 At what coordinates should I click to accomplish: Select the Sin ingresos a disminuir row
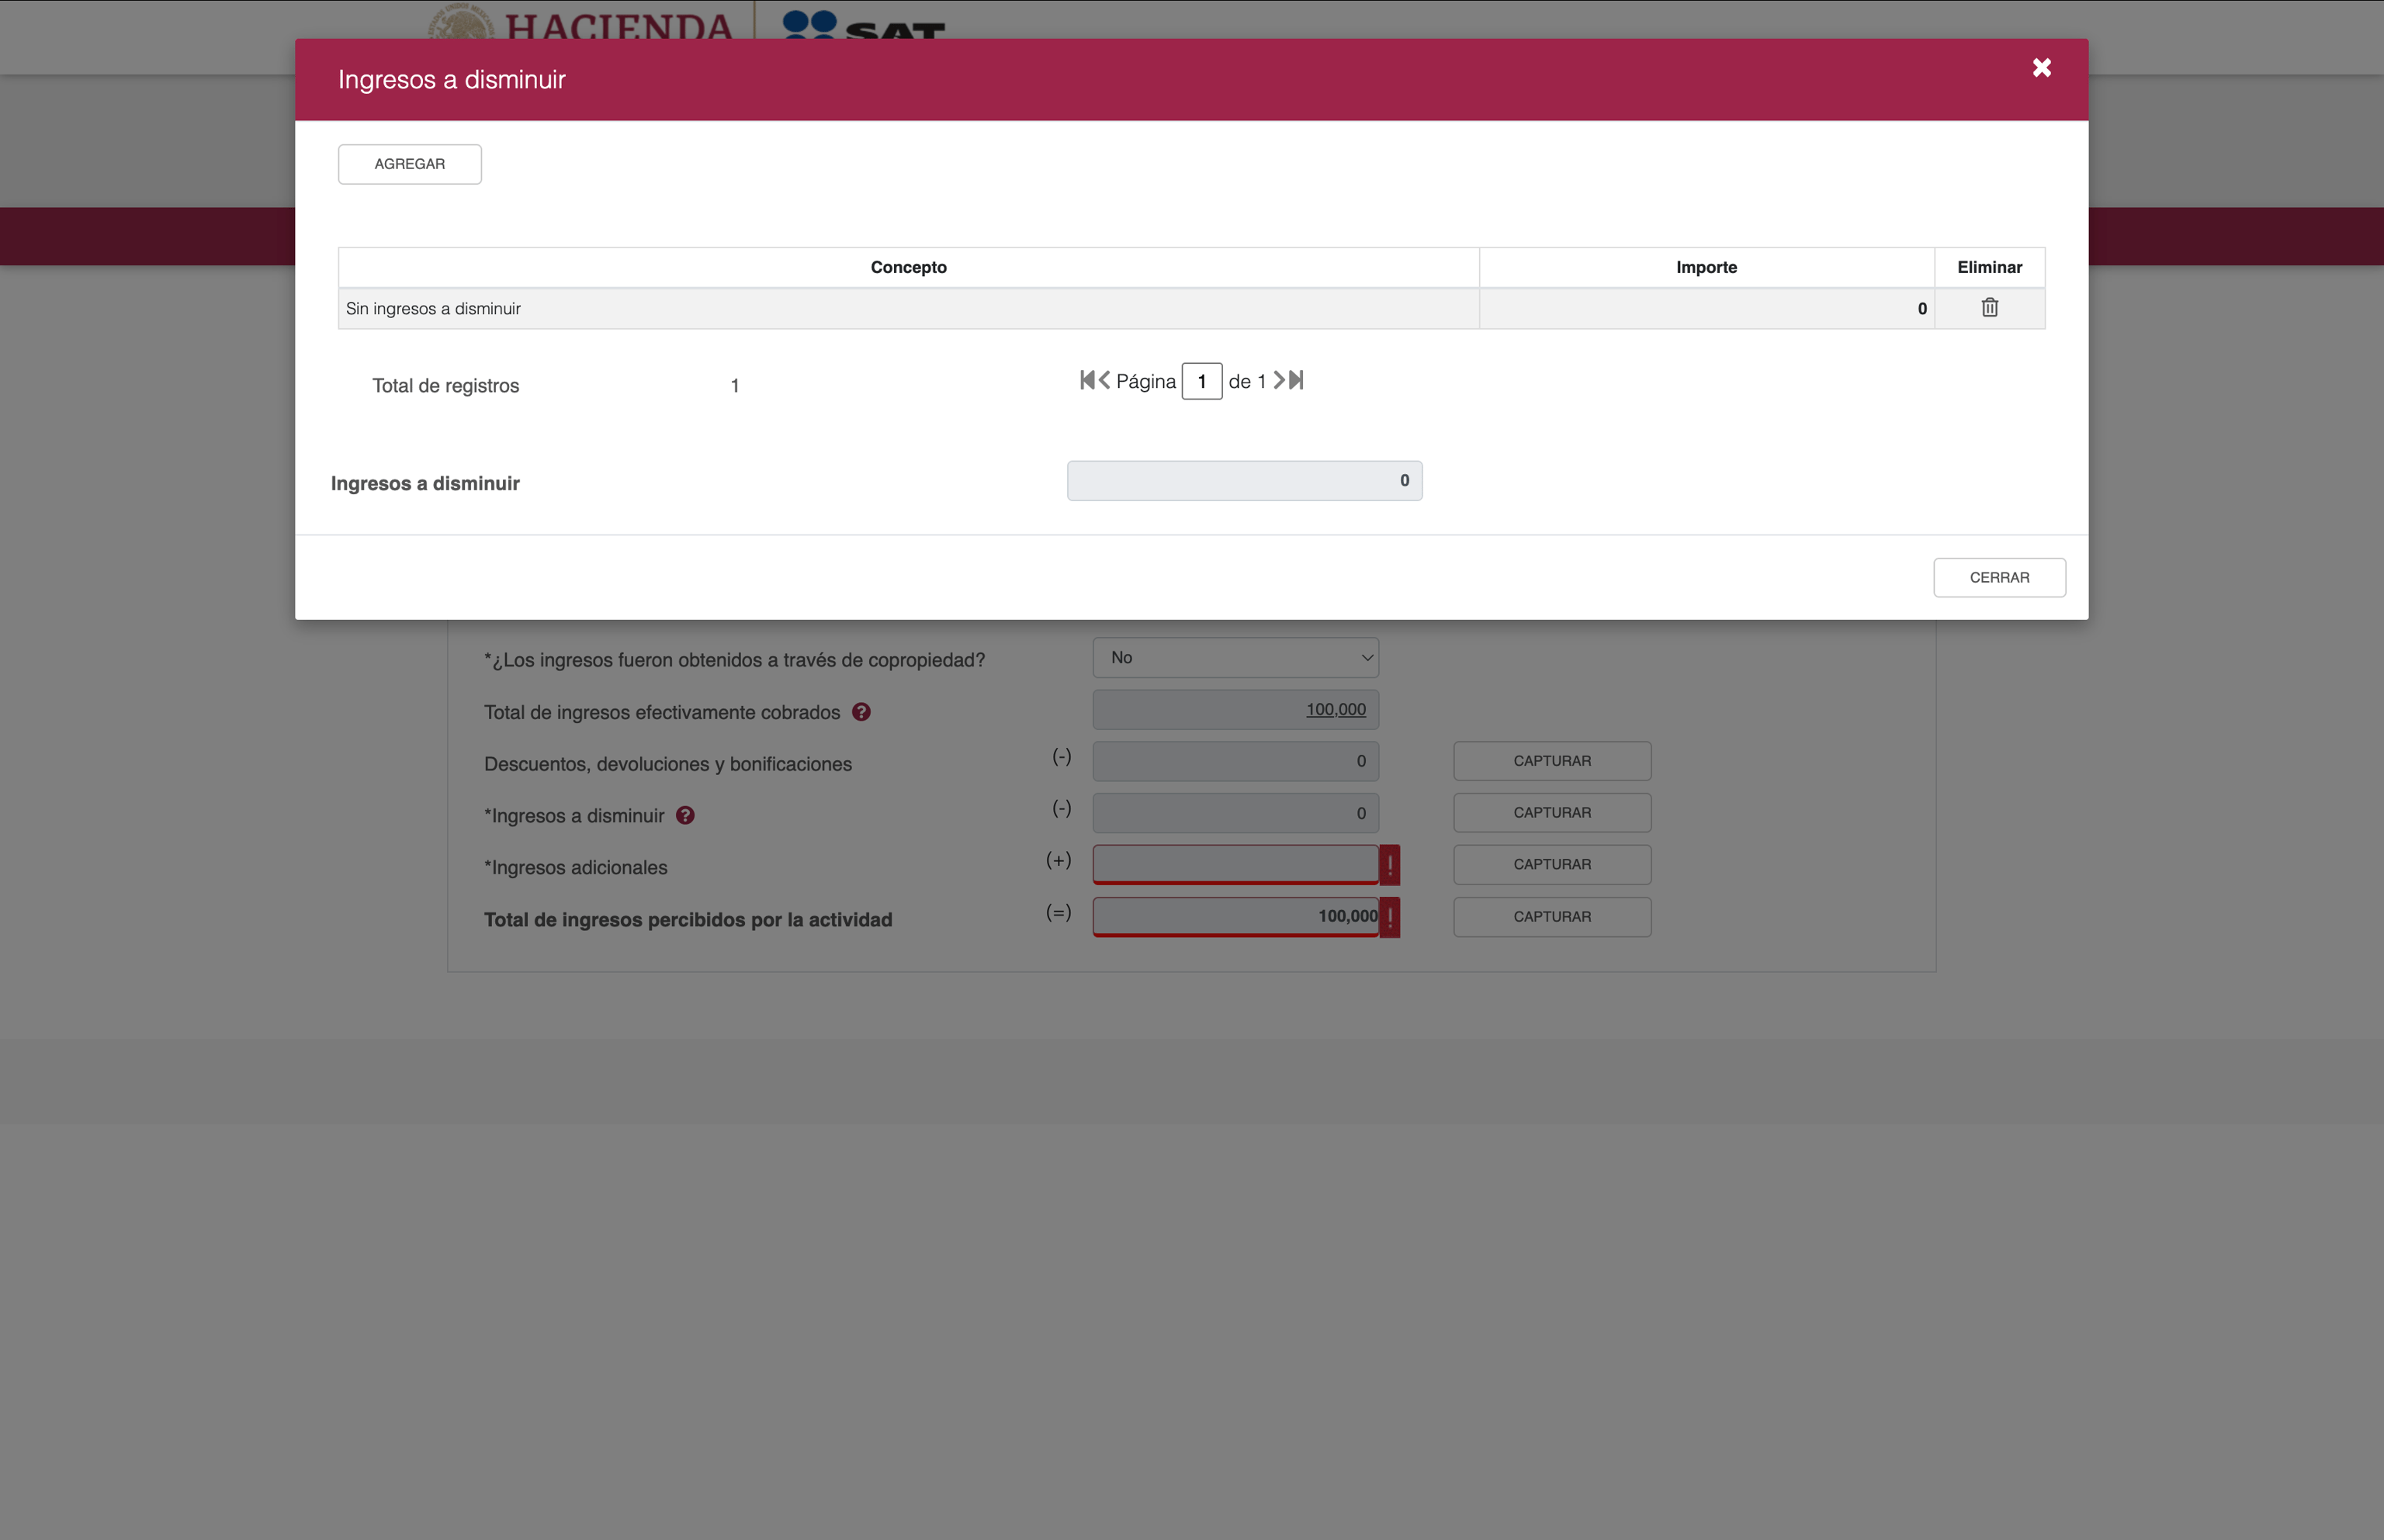pyautogui.click(x=907, y=309)
